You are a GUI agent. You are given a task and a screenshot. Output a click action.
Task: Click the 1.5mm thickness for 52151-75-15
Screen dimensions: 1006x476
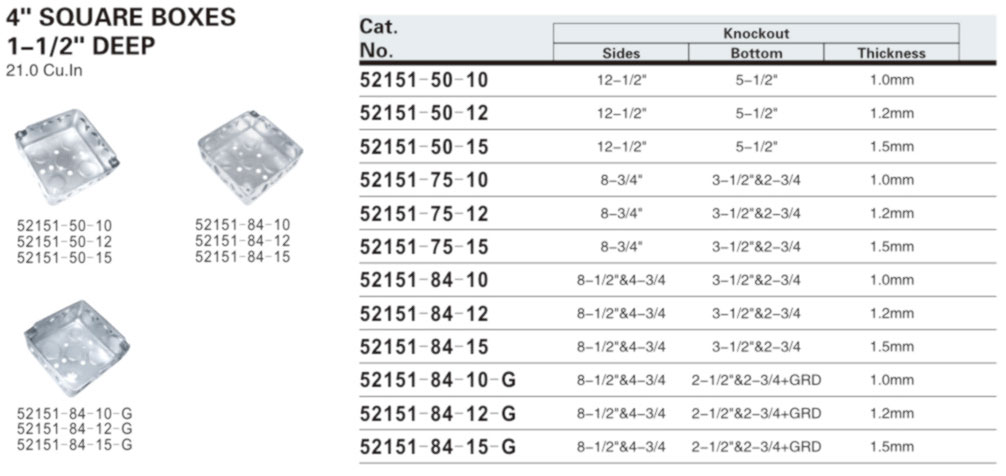click(x=892, y=247)
